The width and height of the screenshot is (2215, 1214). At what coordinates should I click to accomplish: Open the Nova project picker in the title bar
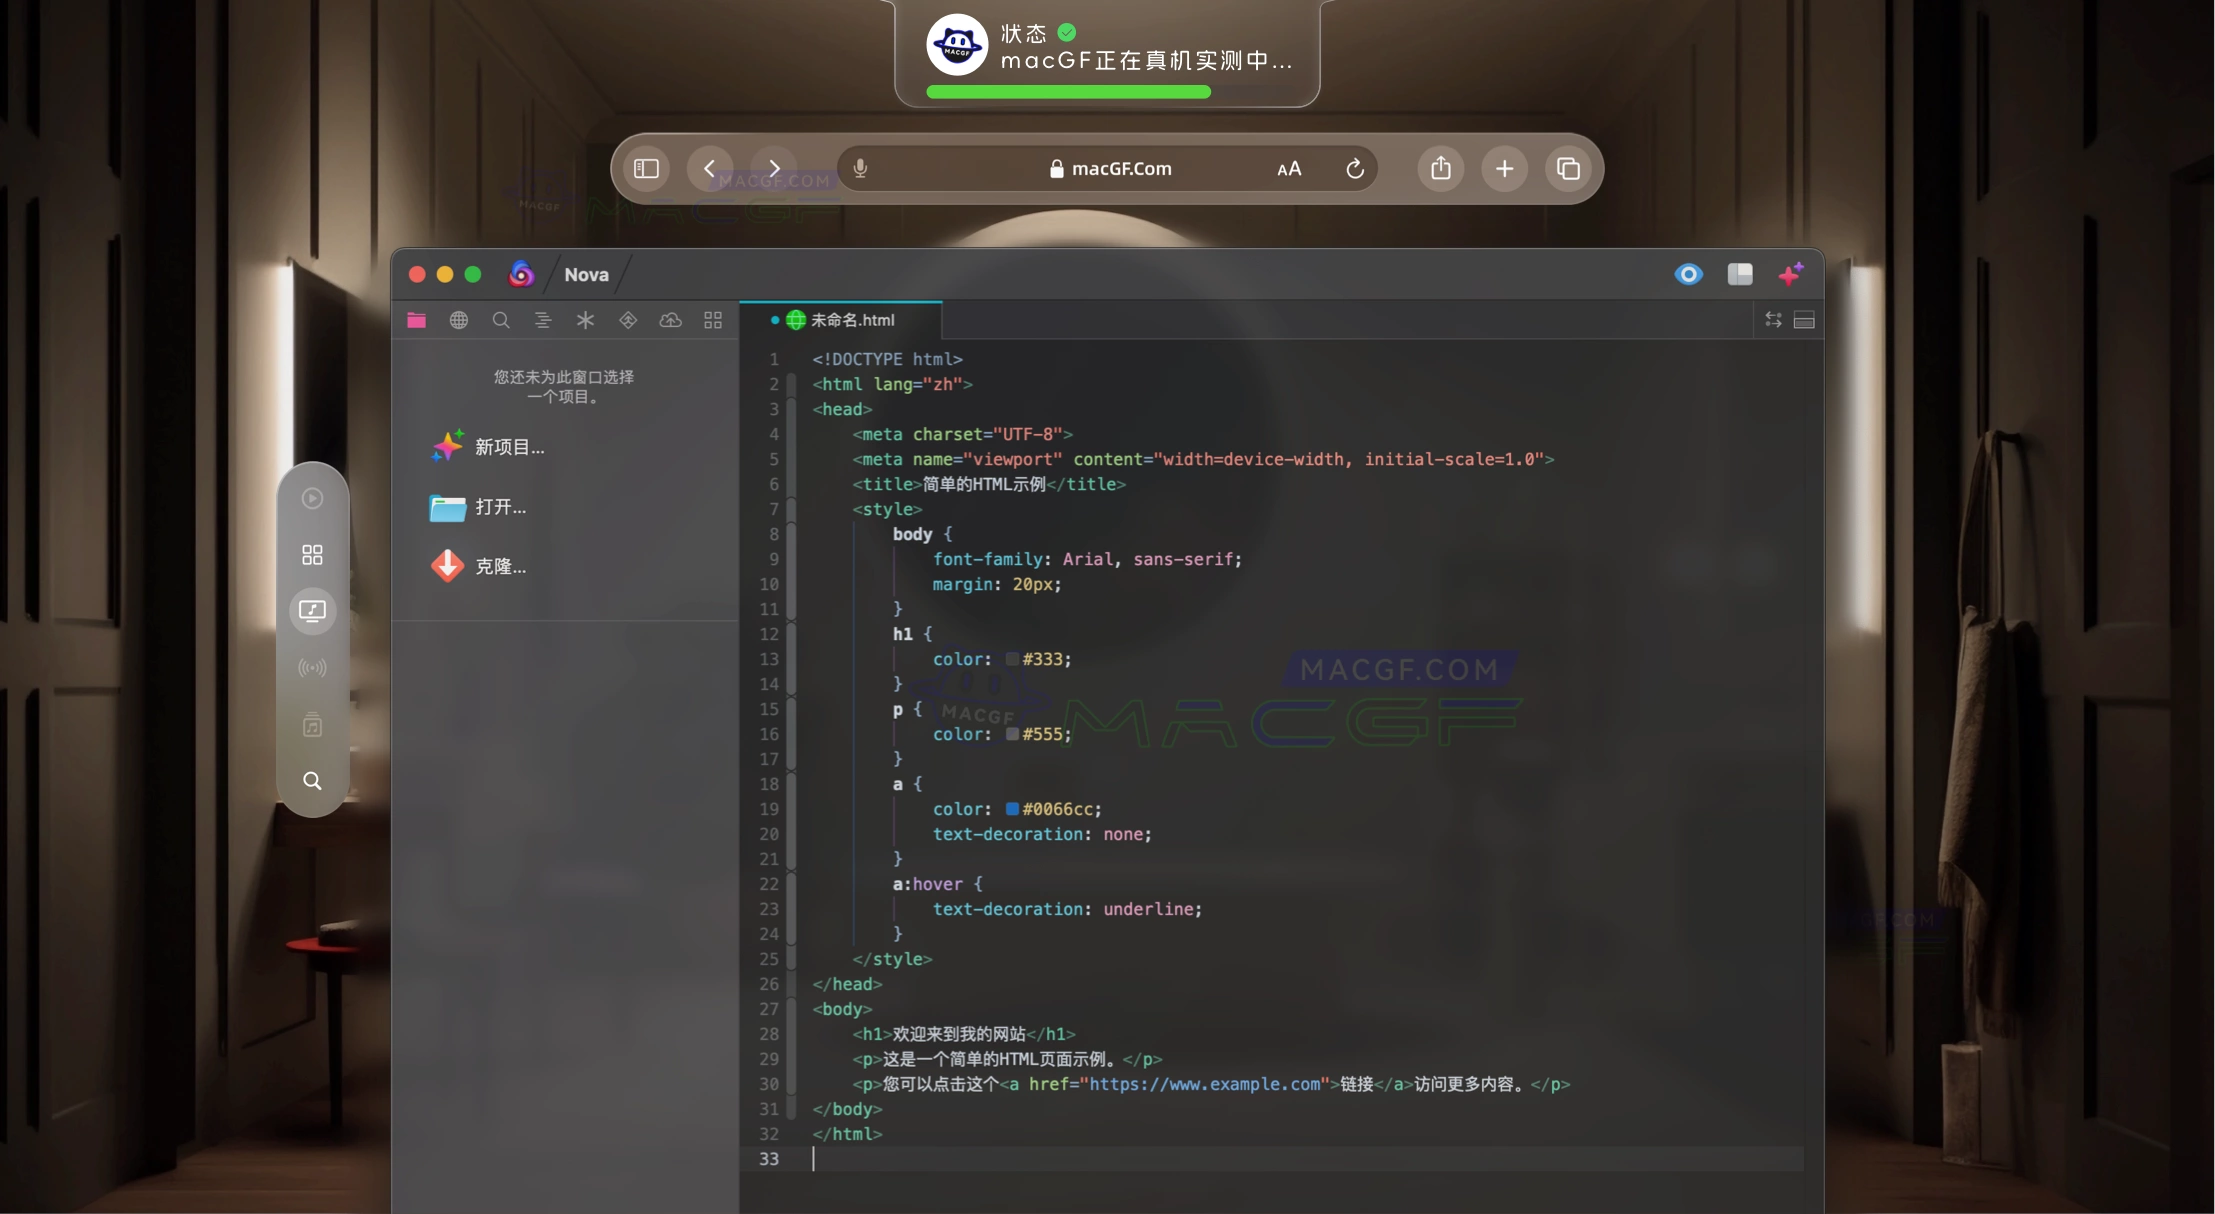586,275
